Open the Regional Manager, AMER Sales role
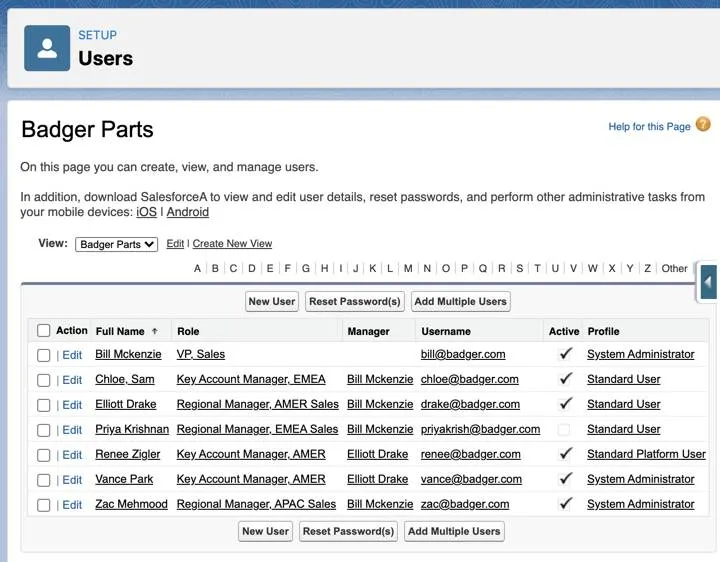 coord(258,404)
